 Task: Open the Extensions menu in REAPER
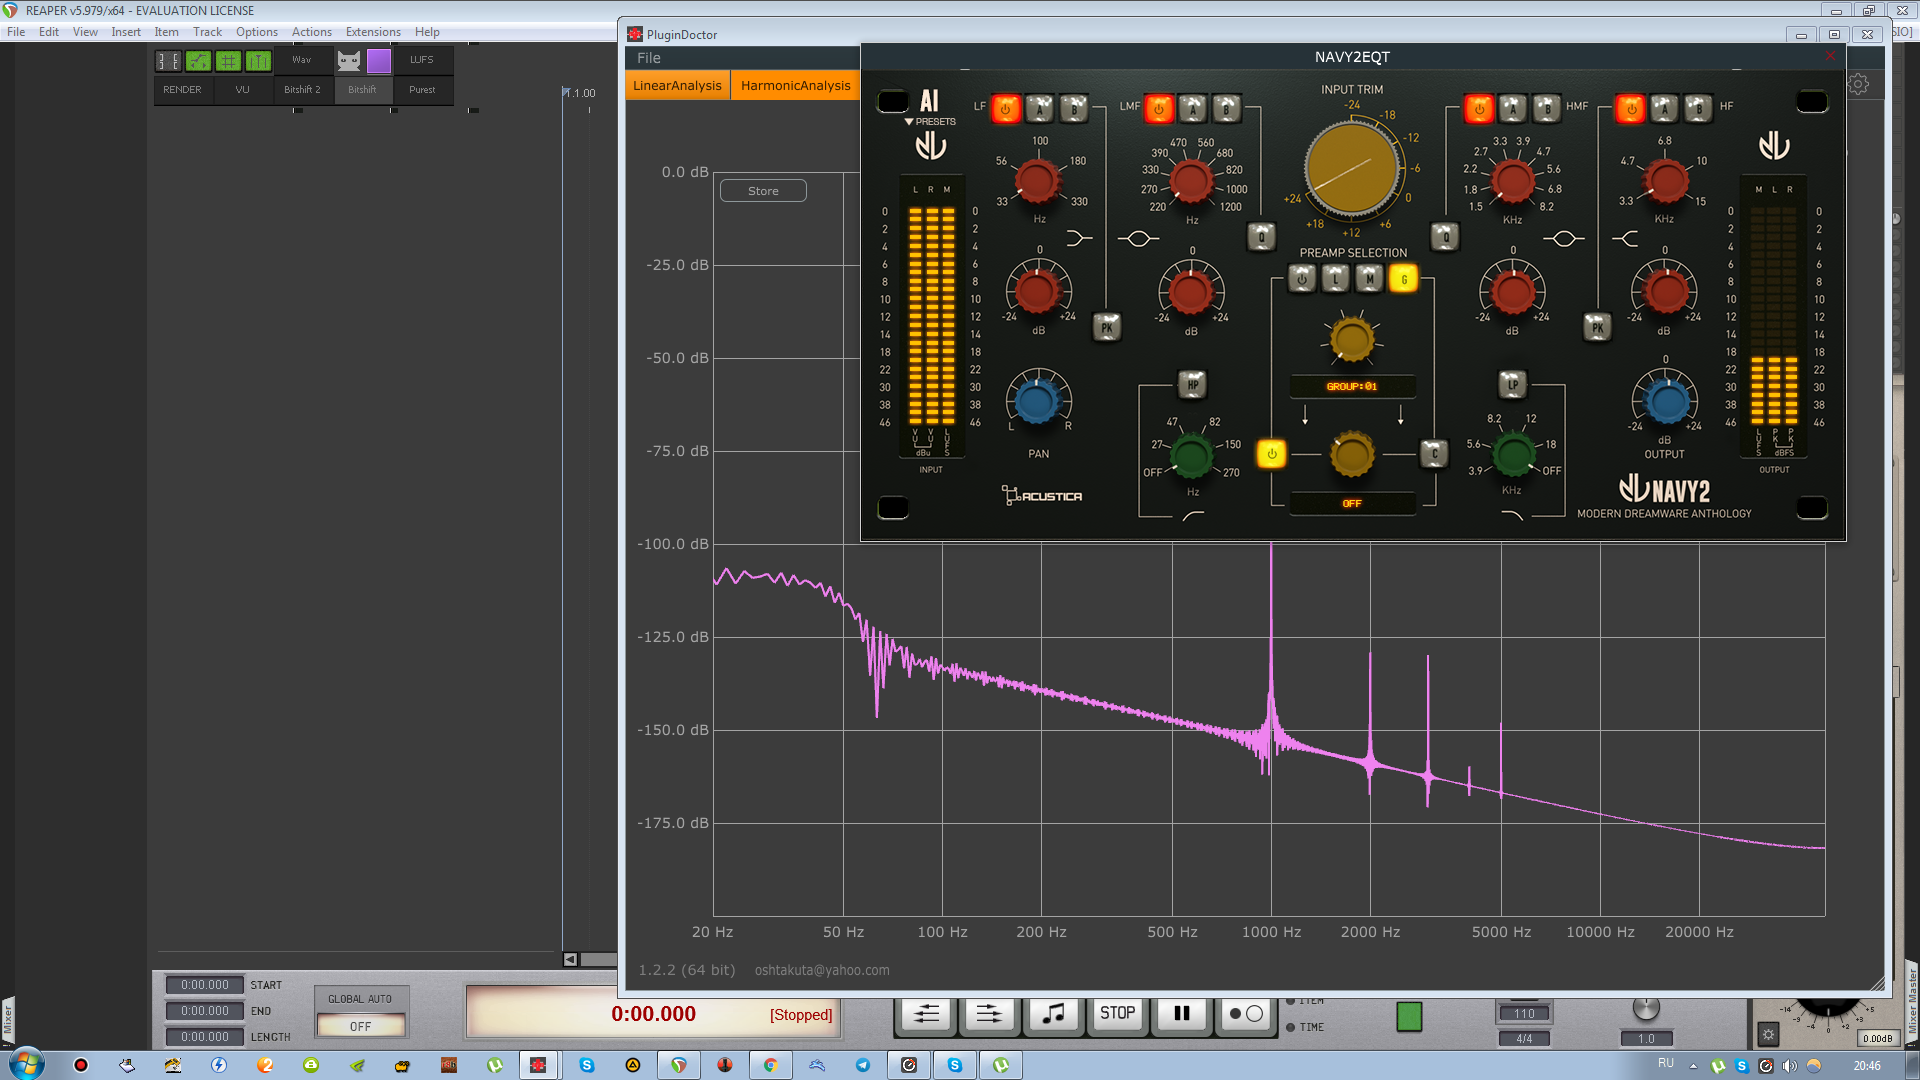tap(372, 32)
